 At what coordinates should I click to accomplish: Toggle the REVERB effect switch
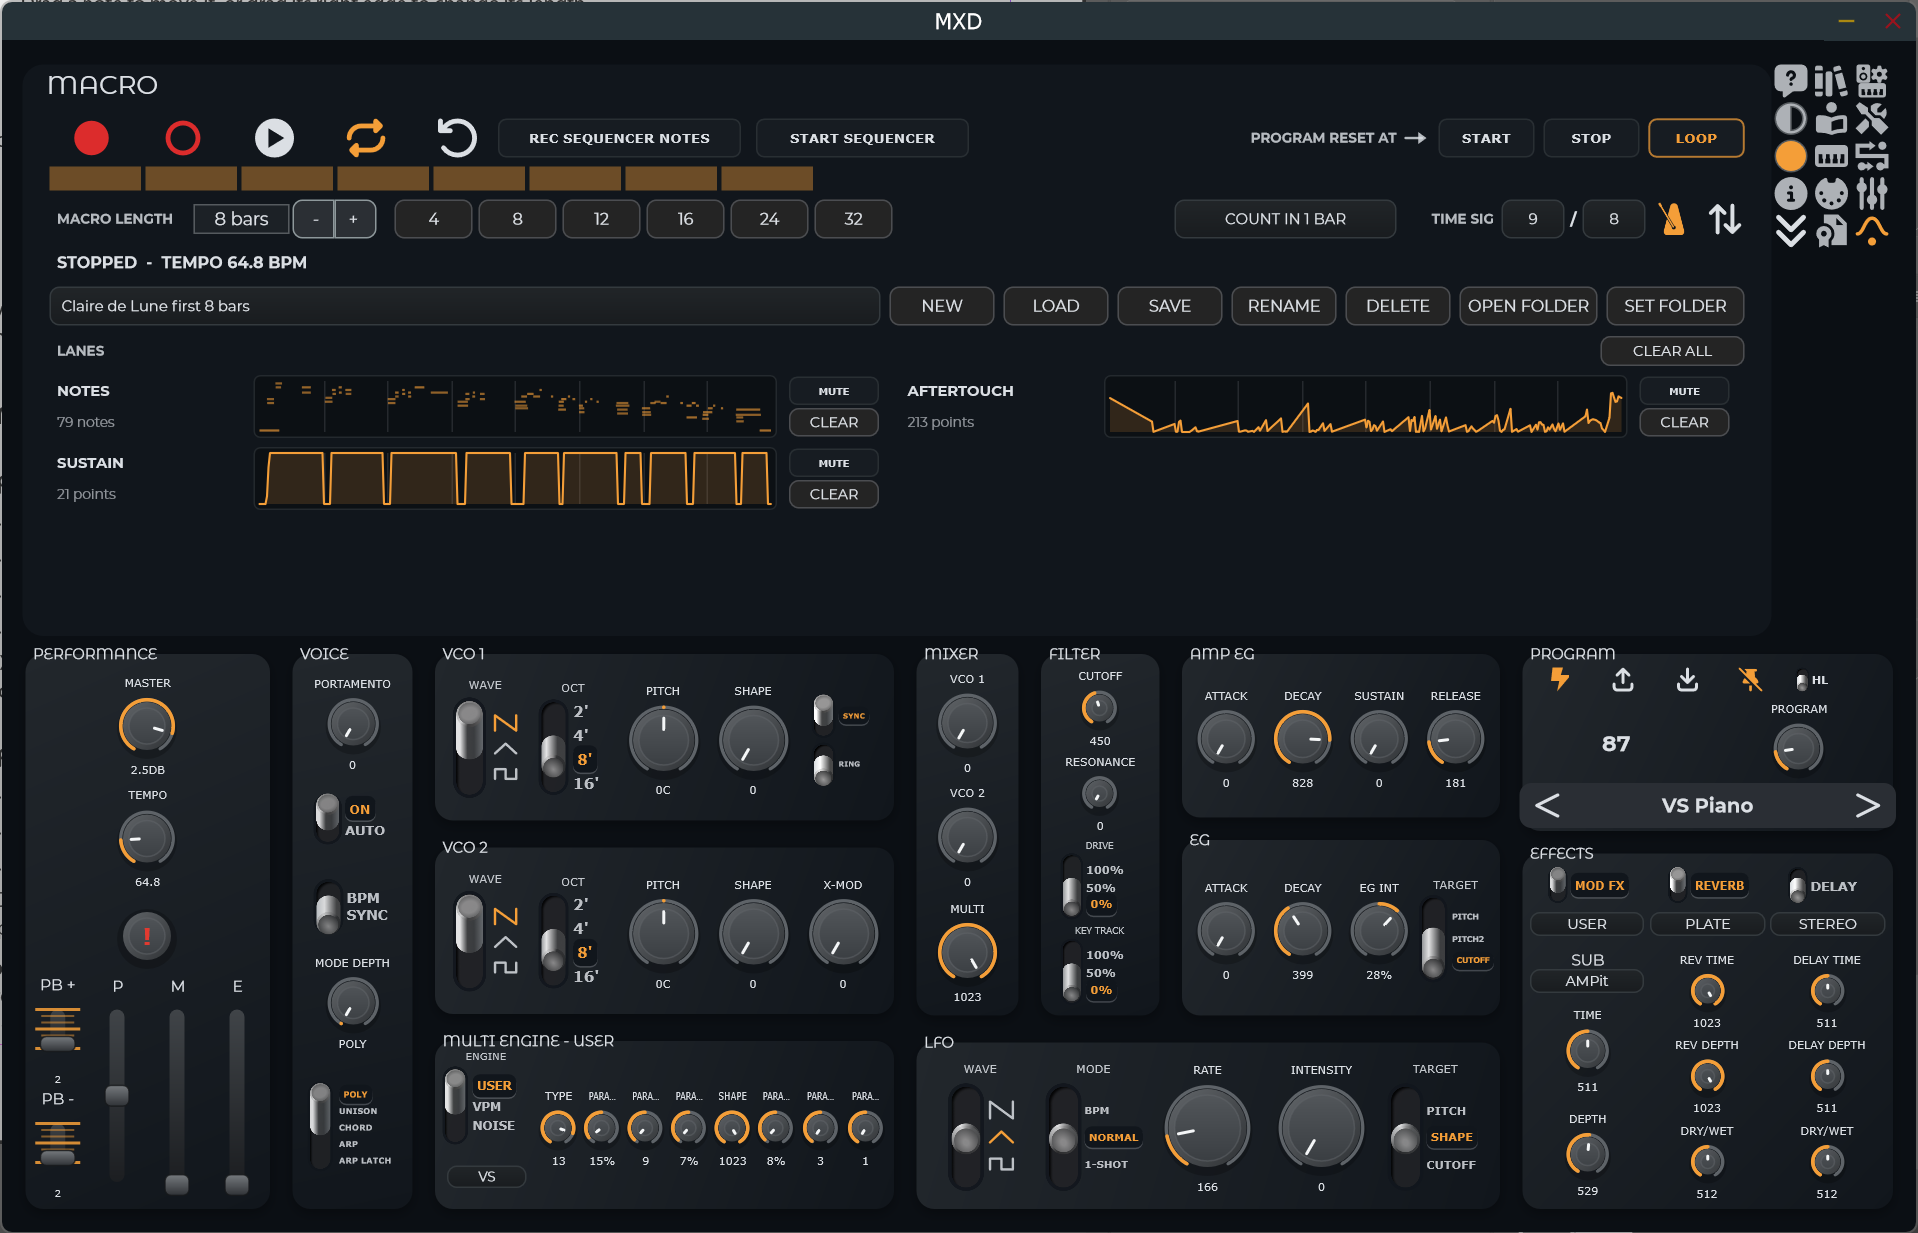click(1678, 882)
